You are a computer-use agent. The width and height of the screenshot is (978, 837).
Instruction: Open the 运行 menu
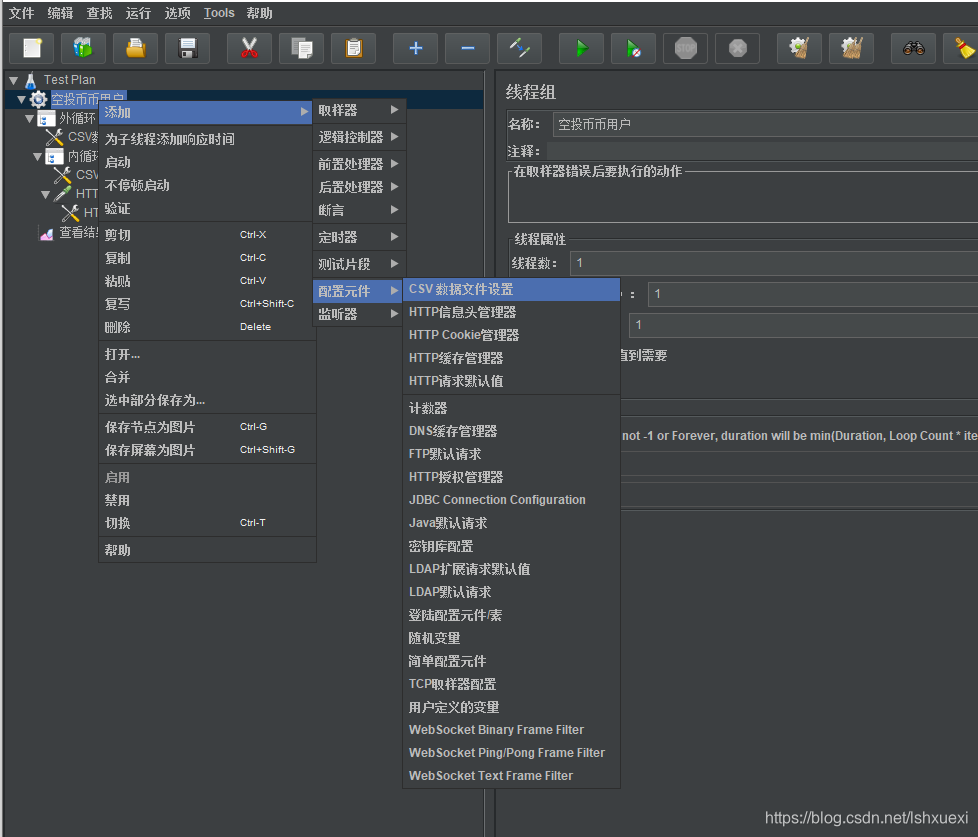pos(138,13)
